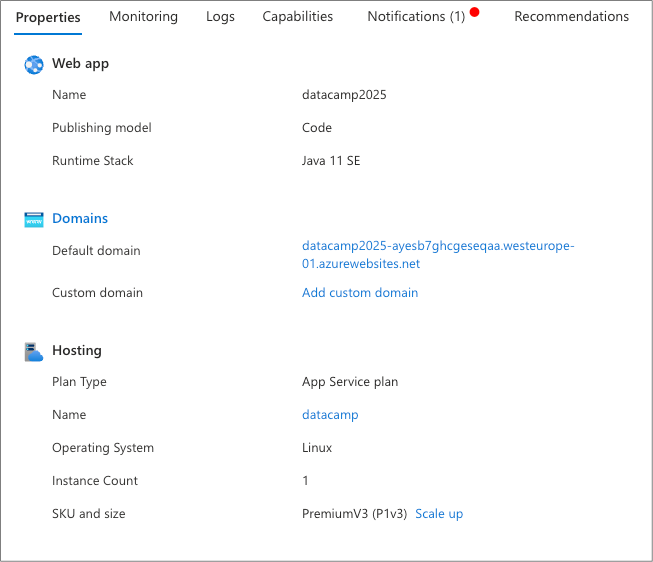The height and width of the screenshot is (562, 653).
Task: Switch to the Recommendations tab
Action: [571, 16]
